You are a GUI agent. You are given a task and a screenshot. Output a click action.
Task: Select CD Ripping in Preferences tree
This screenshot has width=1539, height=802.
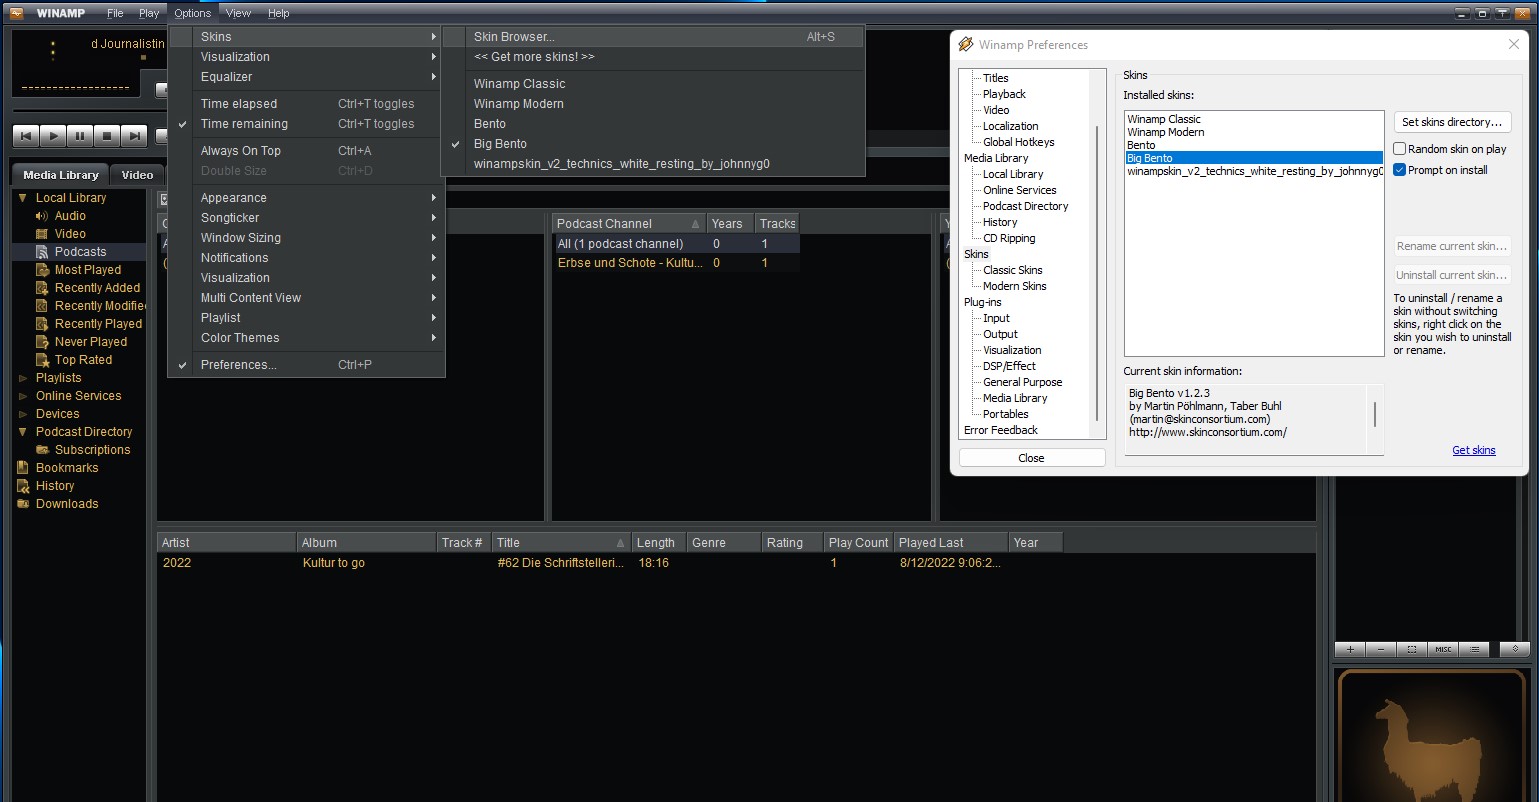pos(1009,238)
